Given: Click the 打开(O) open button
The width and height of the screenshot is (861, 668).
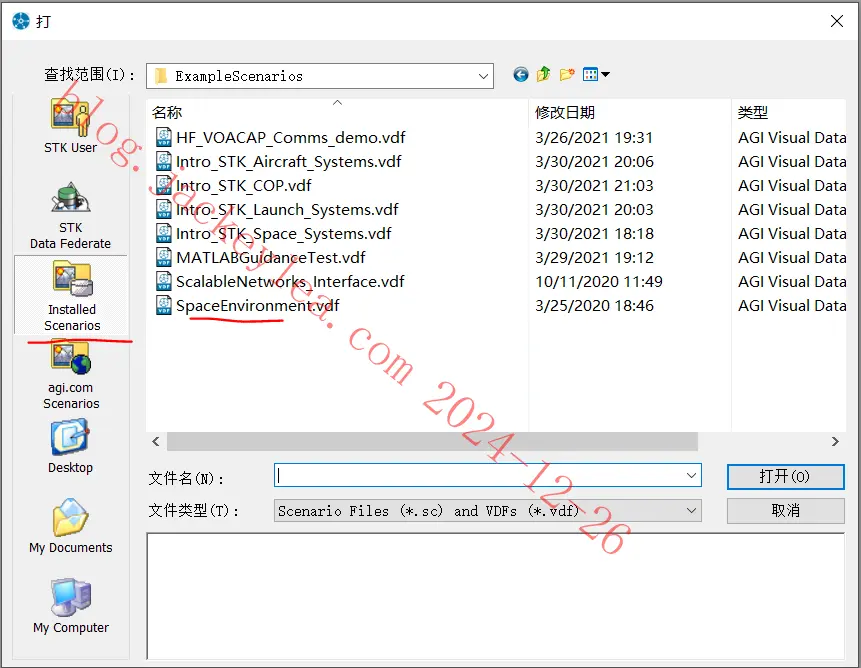Looking at the screenshot, I should (785, 476).
